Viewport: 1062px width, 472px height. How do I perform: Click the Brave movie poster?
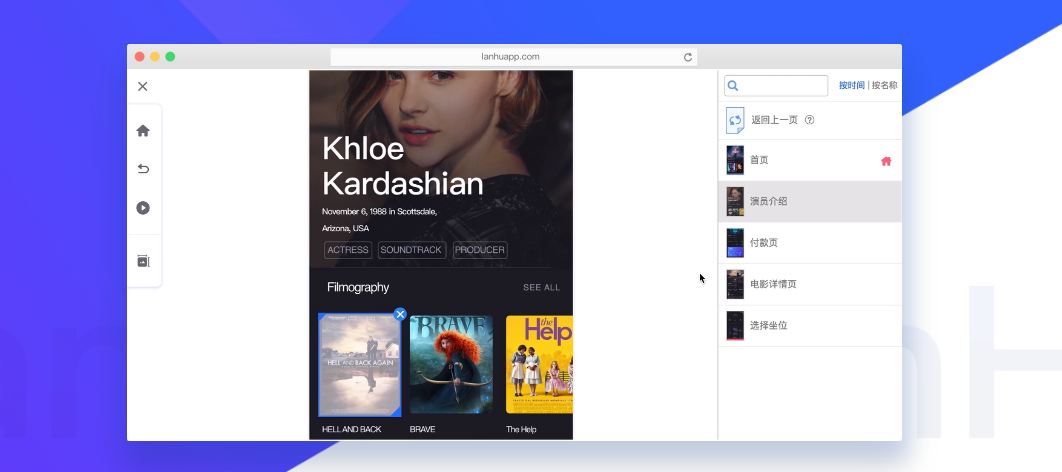451,364
